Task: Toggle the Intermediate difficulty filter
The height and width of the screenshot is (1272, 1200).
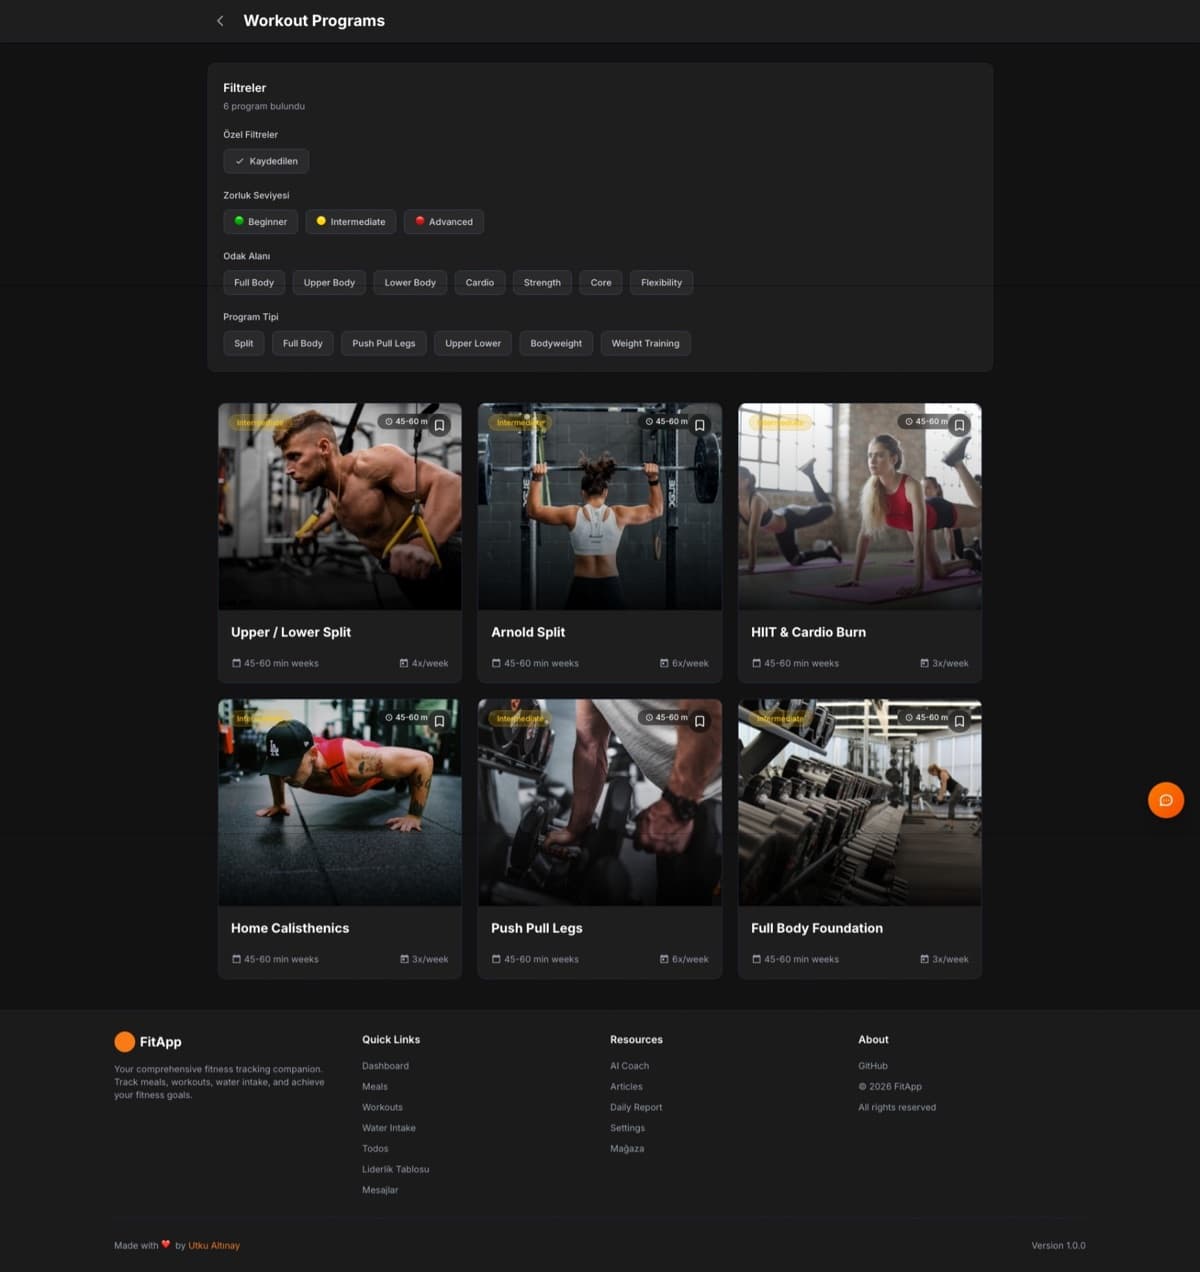Action: [x=351, y=222]
